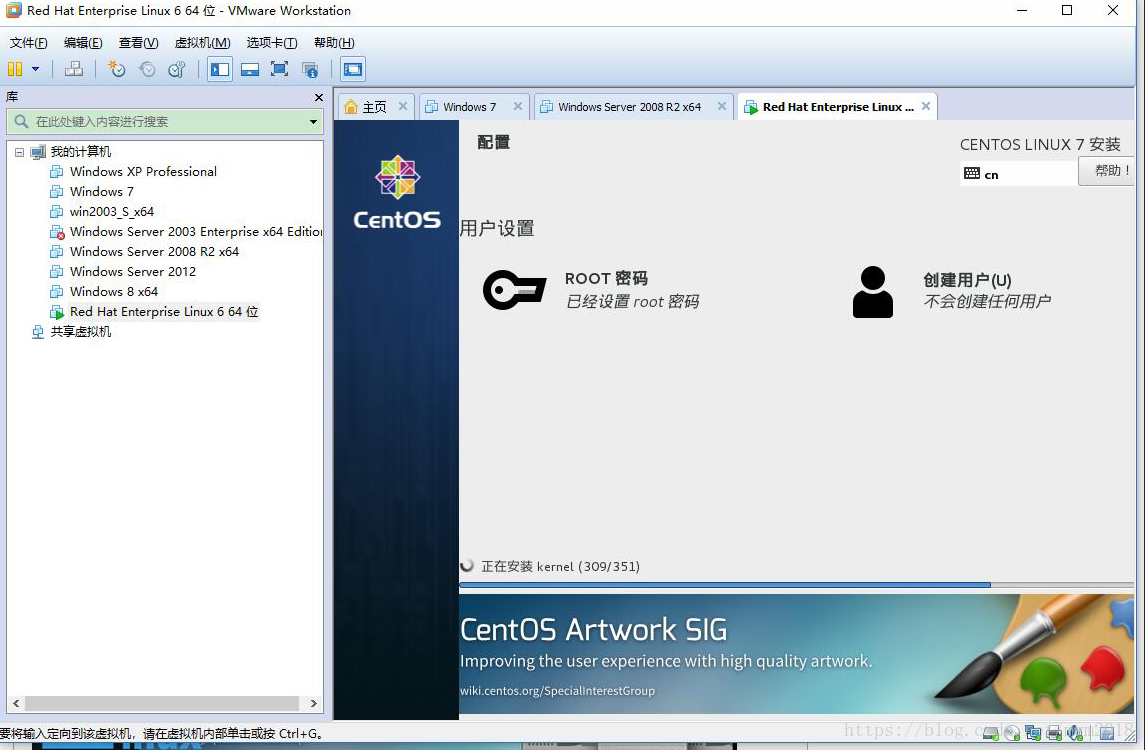This screenshot has height=750, width=1145.
Task: Close the 主页 tab
Action: tap(402, 107)
